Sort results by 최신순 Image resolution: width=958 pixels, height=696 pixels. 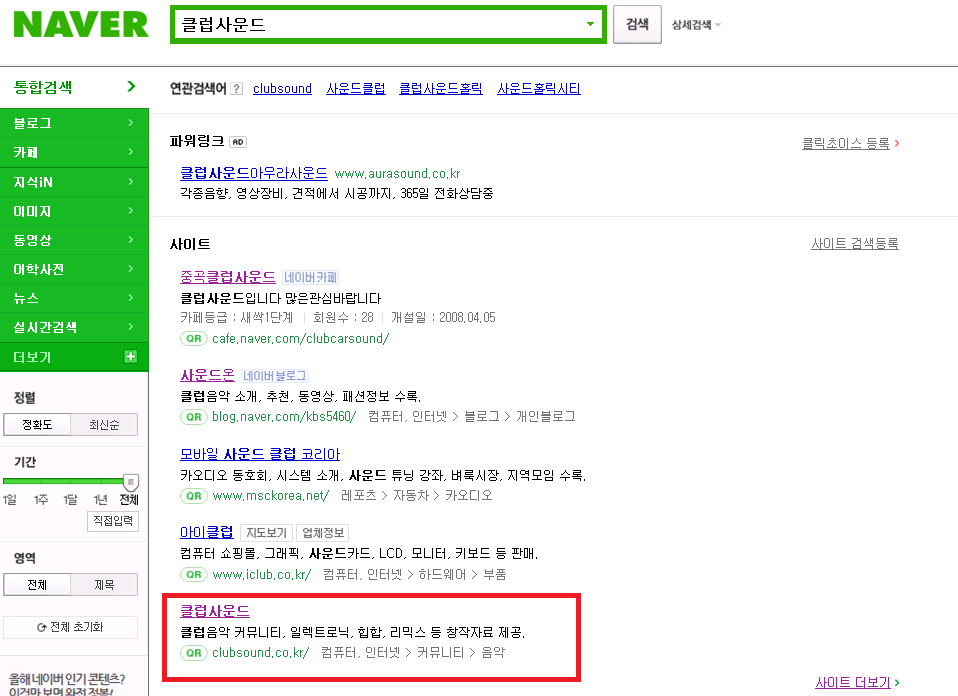point(104,425)
